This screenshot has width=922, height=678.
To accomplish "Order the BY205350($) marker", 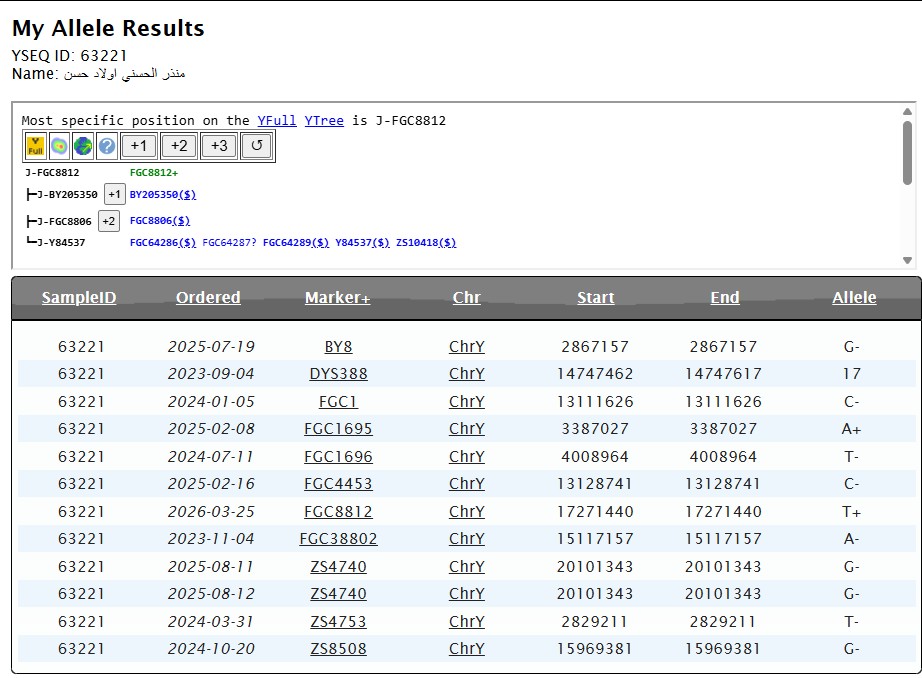I will pos(163,194).
